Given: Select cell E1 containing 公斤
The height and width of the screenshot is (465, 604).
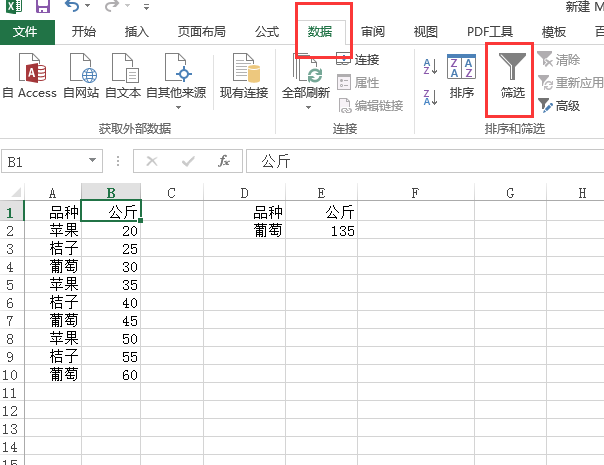Looking at the screenshot, I should [x=322, y=212].
